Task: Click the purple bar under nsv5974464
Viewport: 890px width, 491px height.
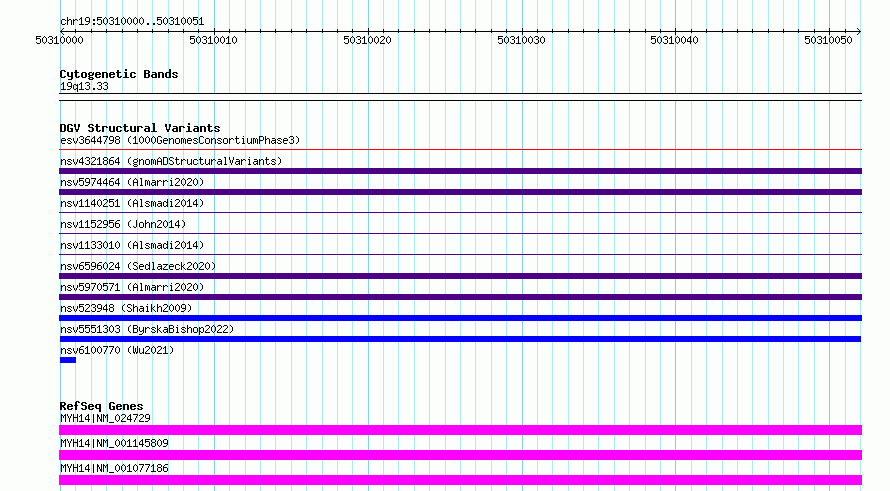Action: [x=460, y=192]
